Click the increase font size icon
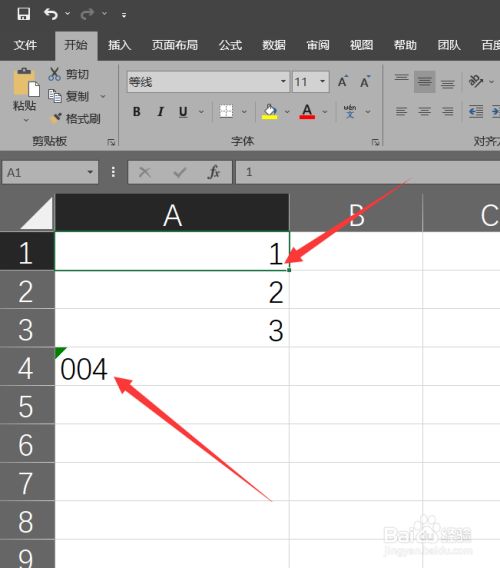 tap(343, 82)
